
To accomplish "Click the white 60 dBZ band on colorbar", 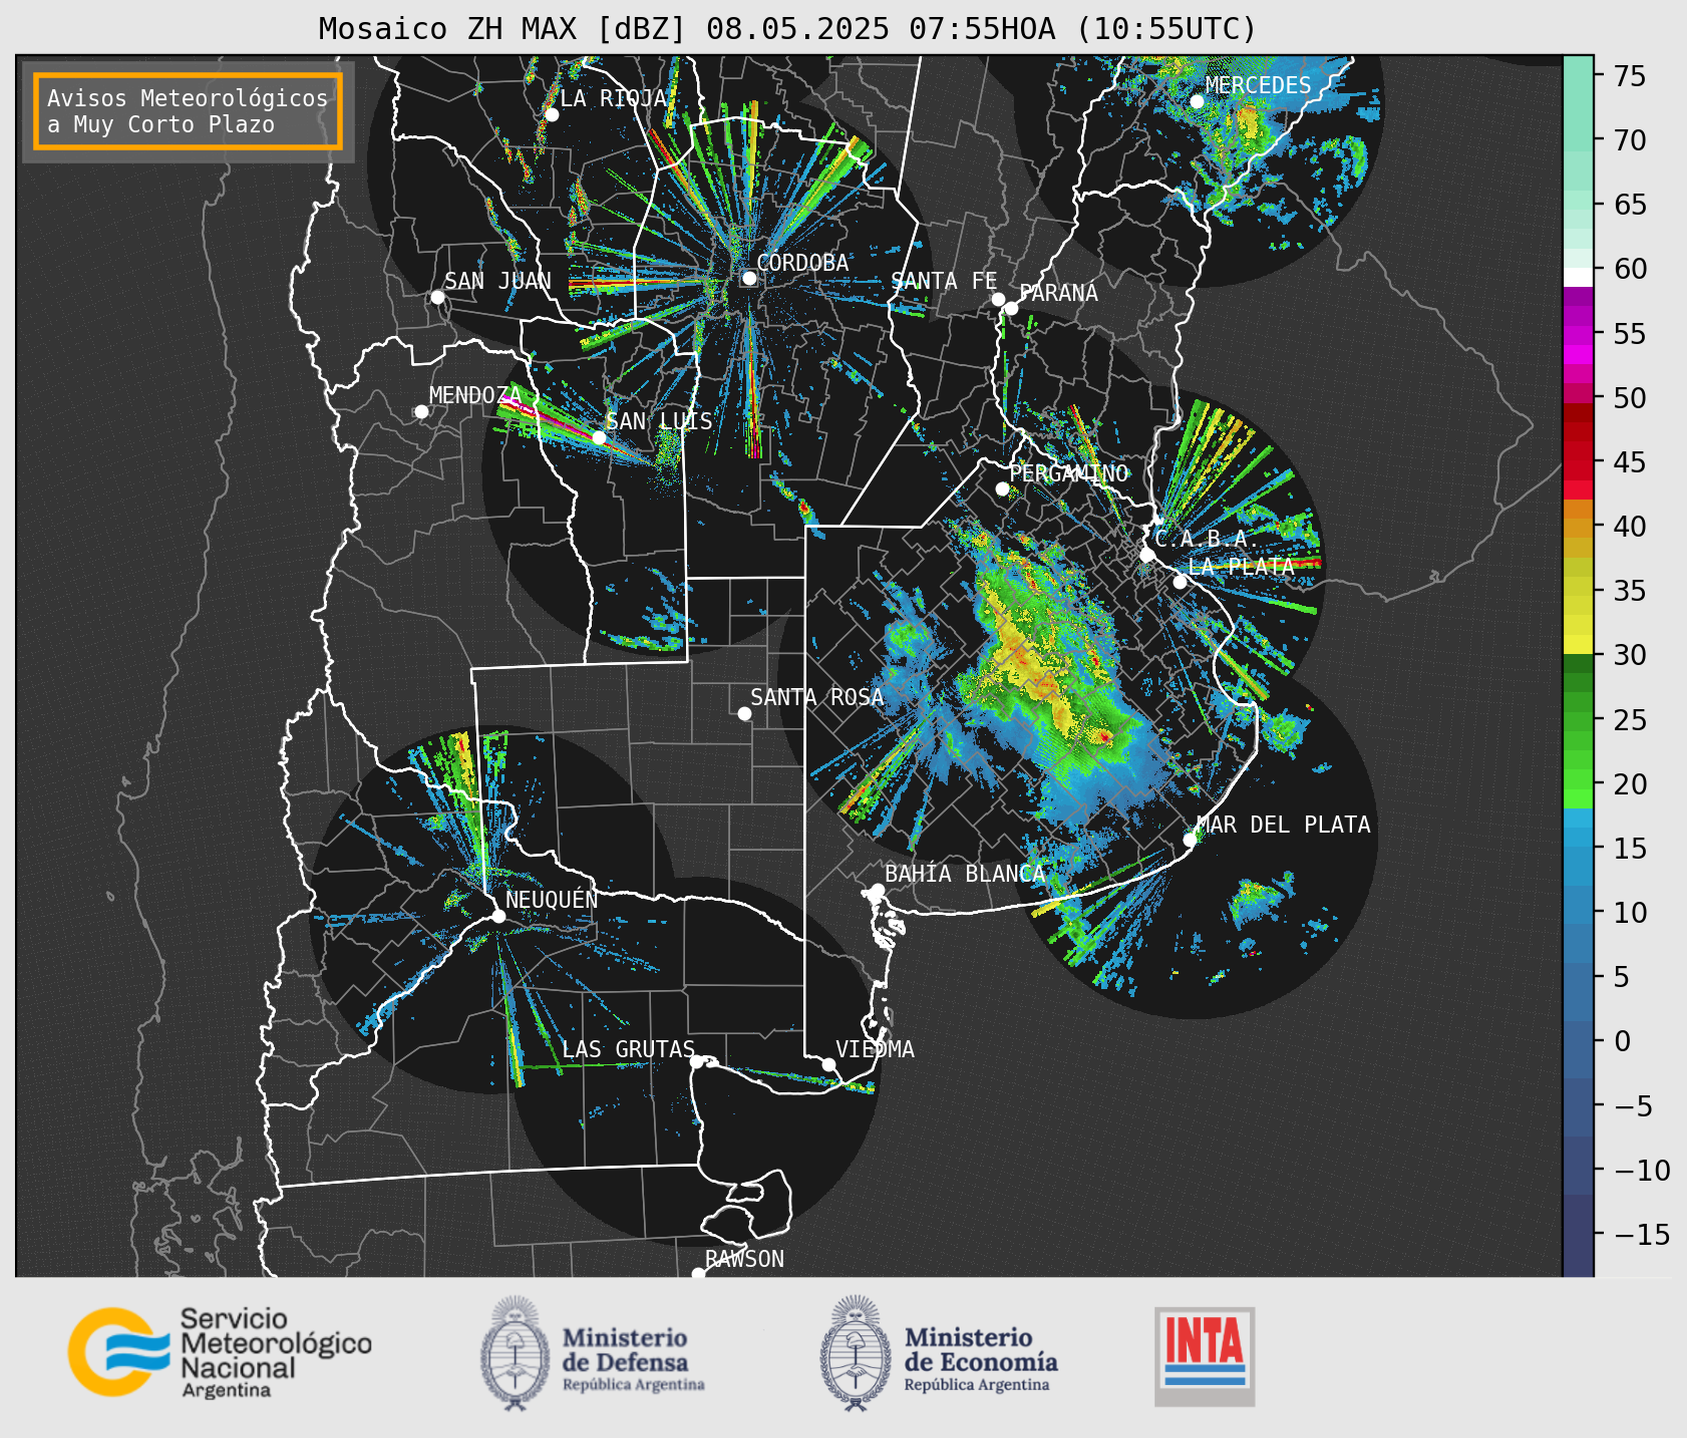I will tap(1578, 277).
